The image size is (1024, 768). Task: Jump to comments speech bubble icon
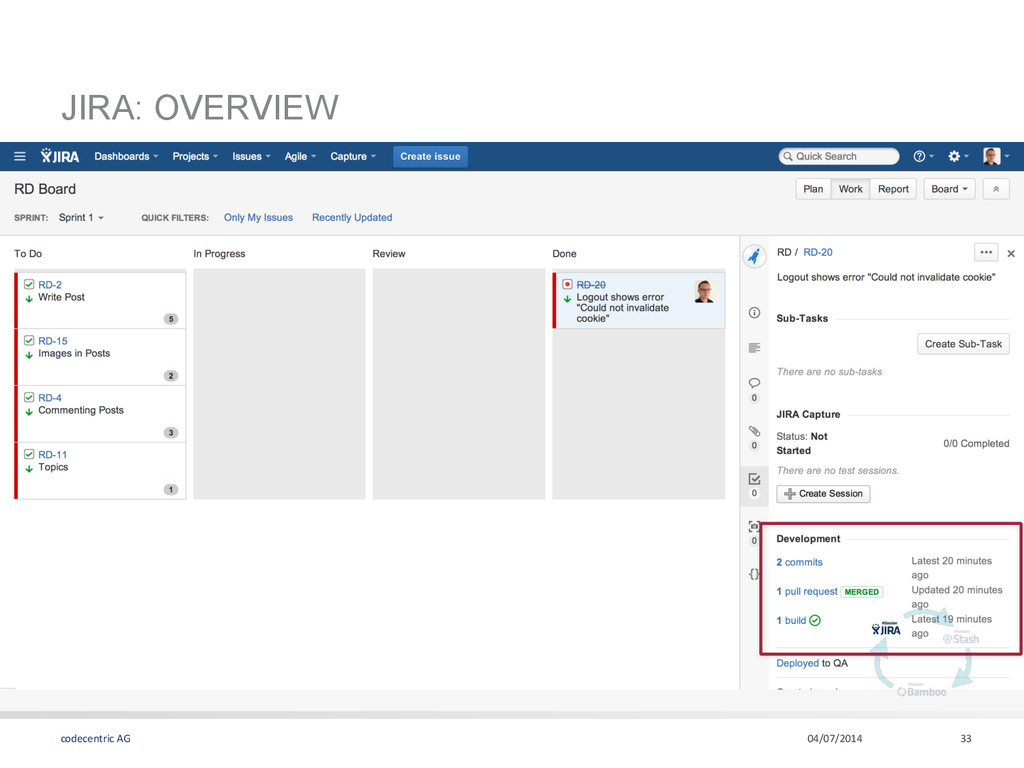coord(754,383)
